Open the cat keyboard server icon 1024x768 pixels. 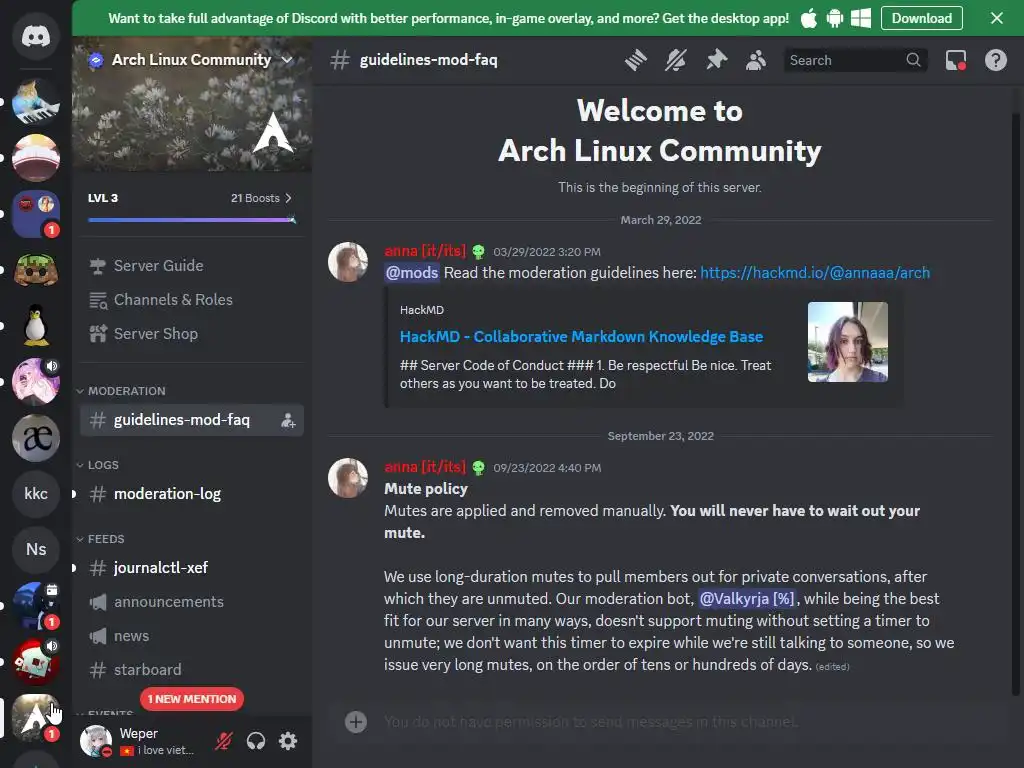point(36,102)
